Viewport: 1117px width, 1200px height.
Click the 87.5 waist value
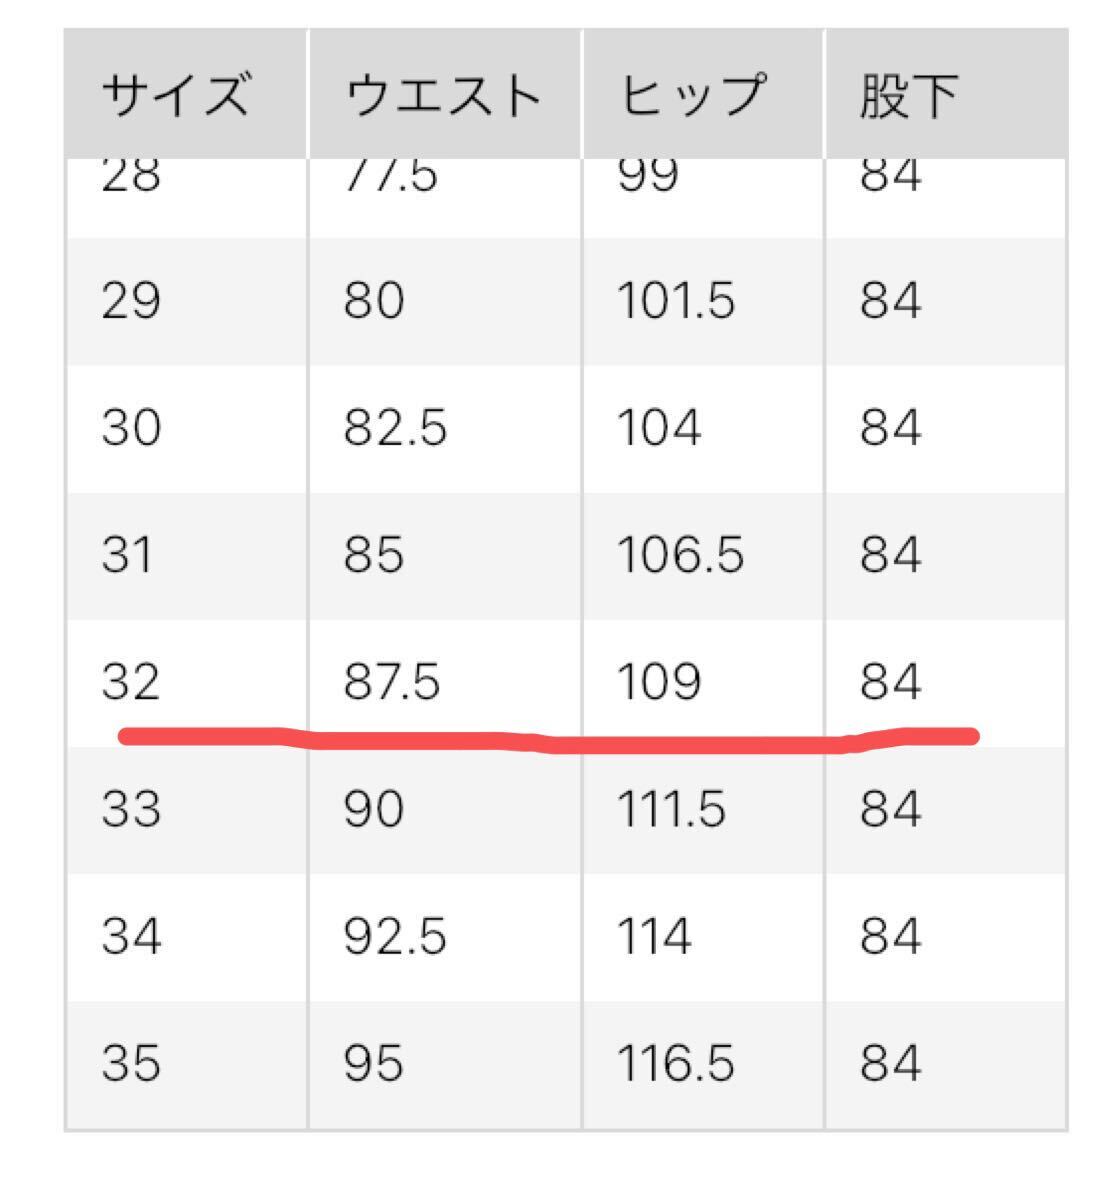(392, 682)
